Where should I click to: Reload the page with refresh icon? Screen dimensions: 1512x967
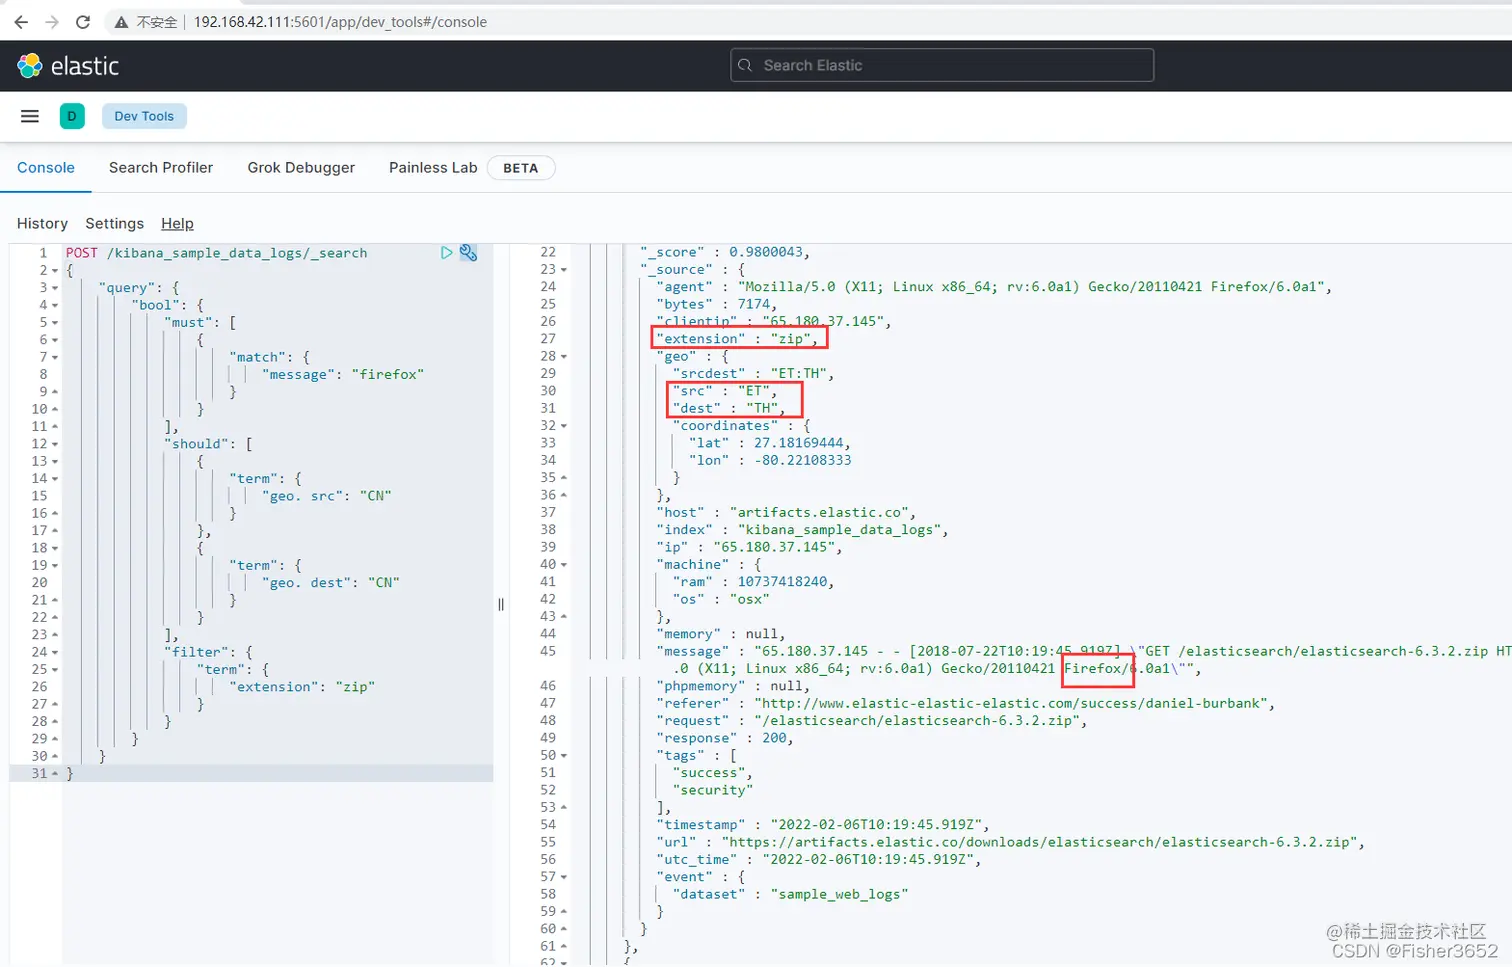click(x=83, y=22)
